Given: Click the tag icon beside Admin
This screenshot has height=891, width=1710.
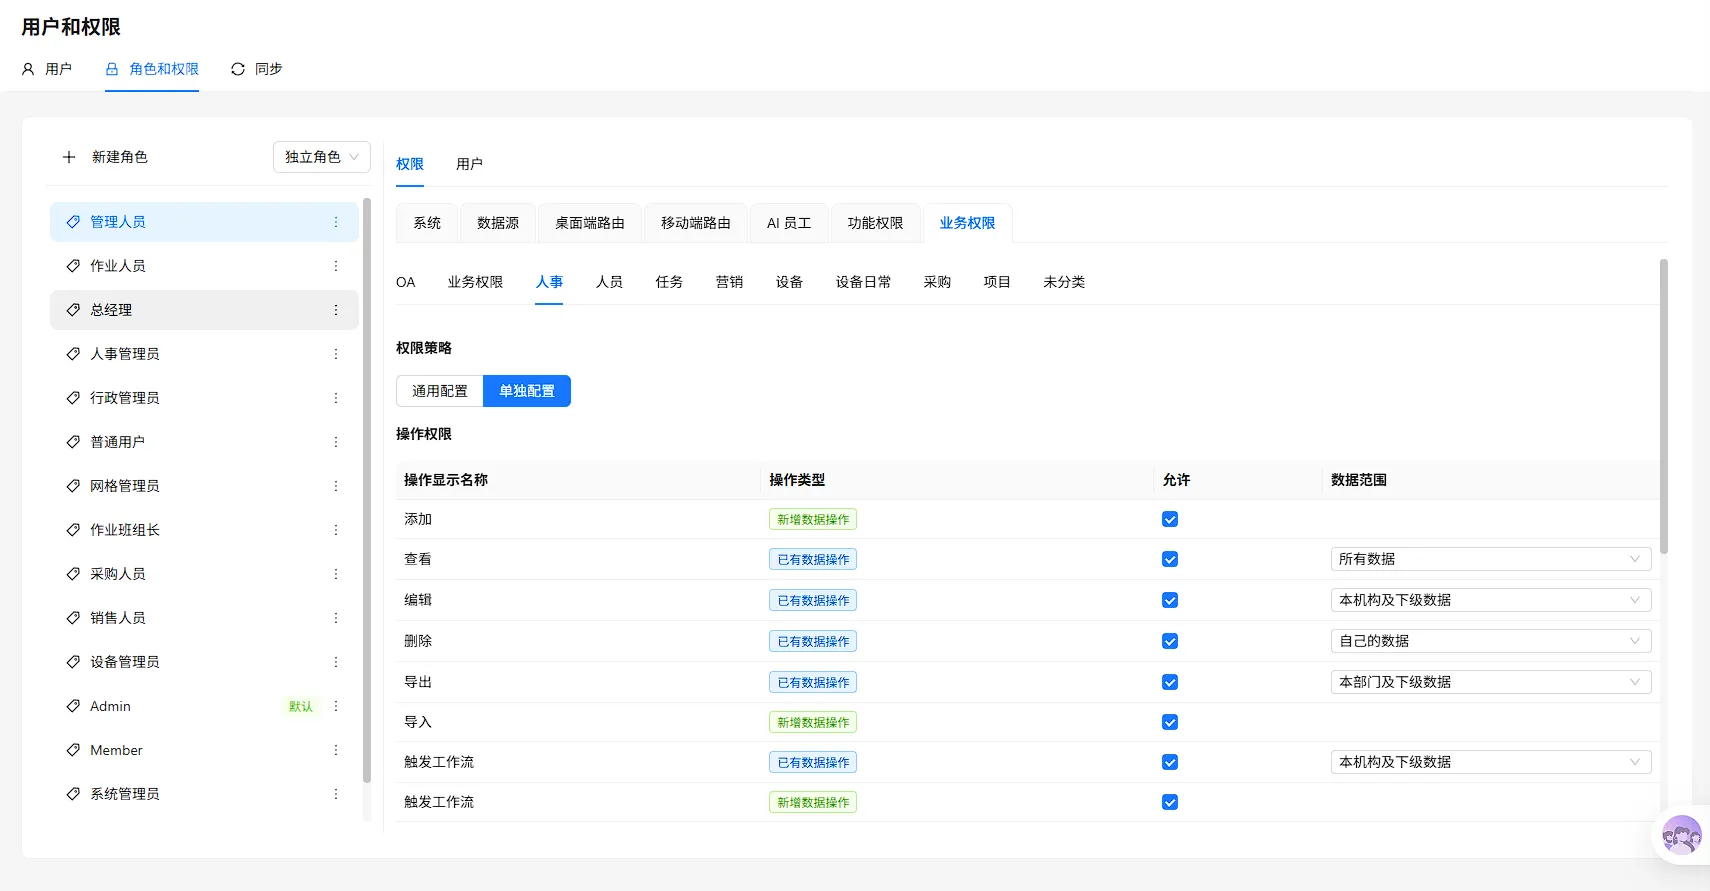Looking at the screenshot, I should [x=73, y=706].
